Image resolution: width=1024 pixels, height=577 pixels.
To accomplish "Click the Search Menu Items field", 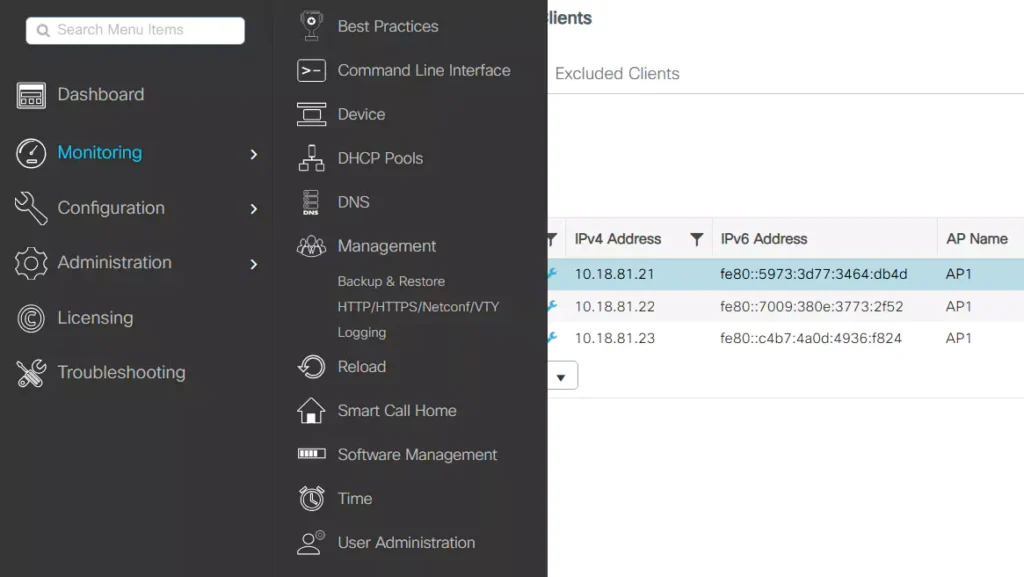I will click(136, 31).
